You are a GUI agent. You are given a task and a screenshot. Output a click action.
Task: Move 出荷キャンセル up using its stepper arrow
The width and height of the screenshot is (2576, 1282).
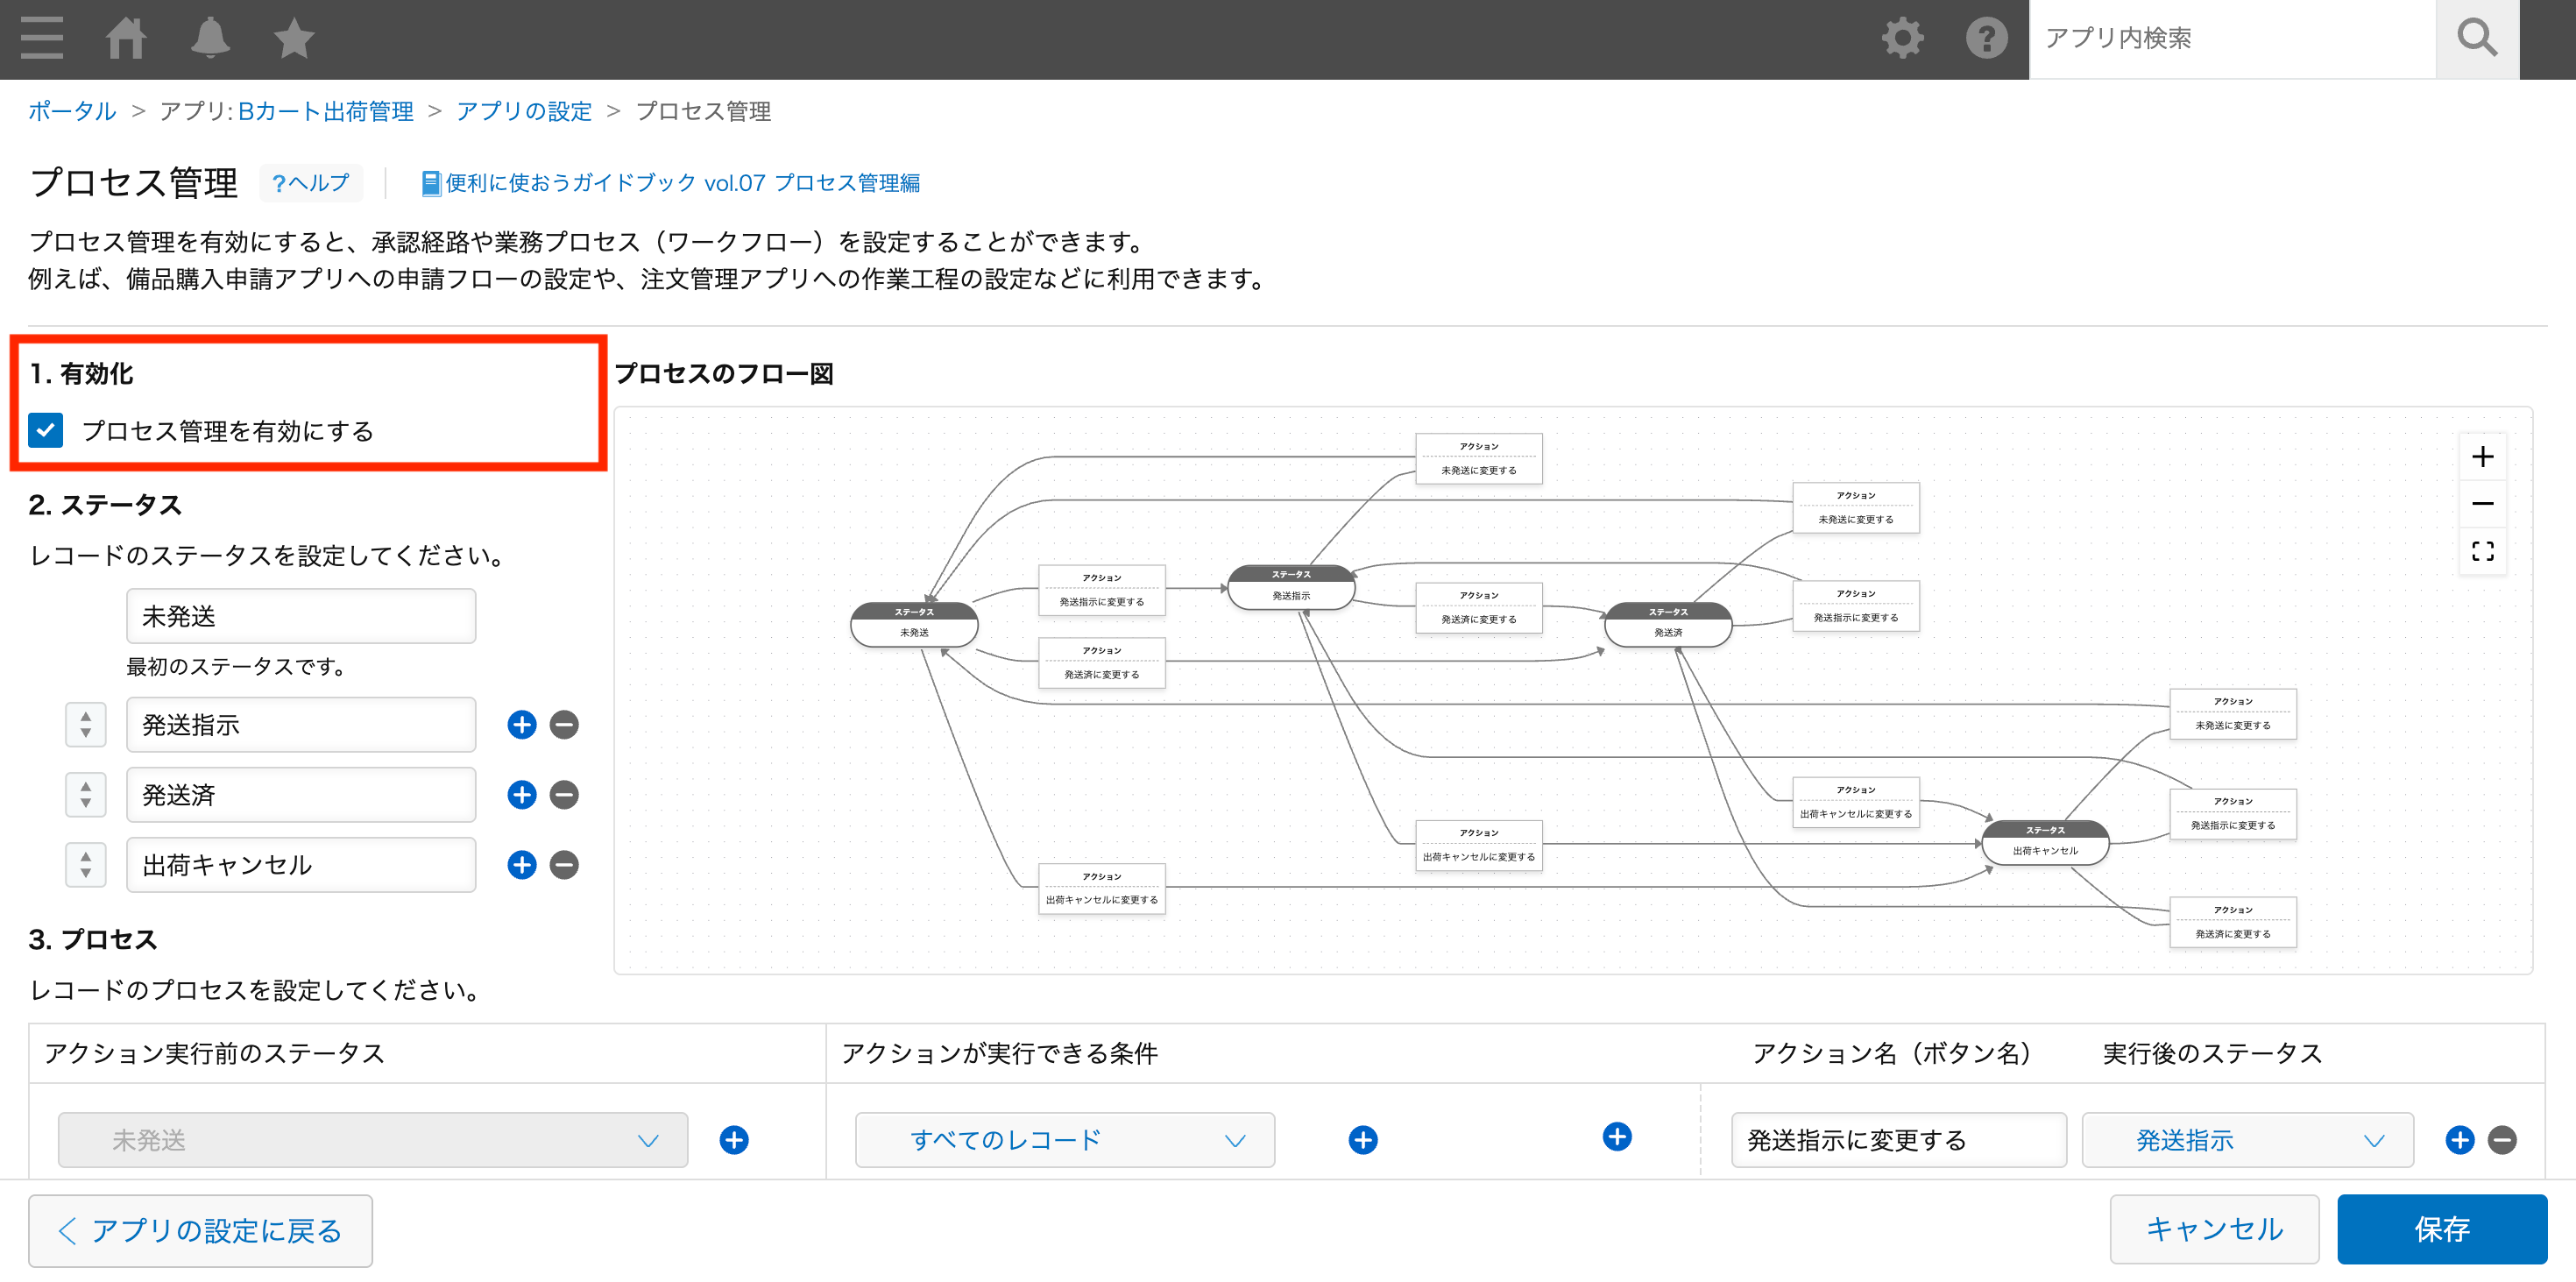click(x=86, y=856)
